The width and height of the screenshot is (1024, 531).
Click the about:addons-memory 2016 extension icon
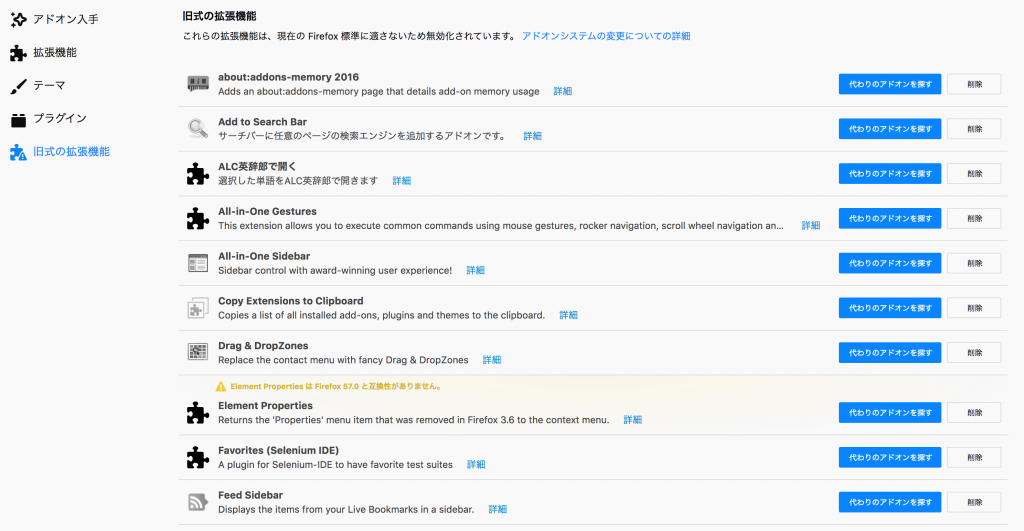pos(197,84)
